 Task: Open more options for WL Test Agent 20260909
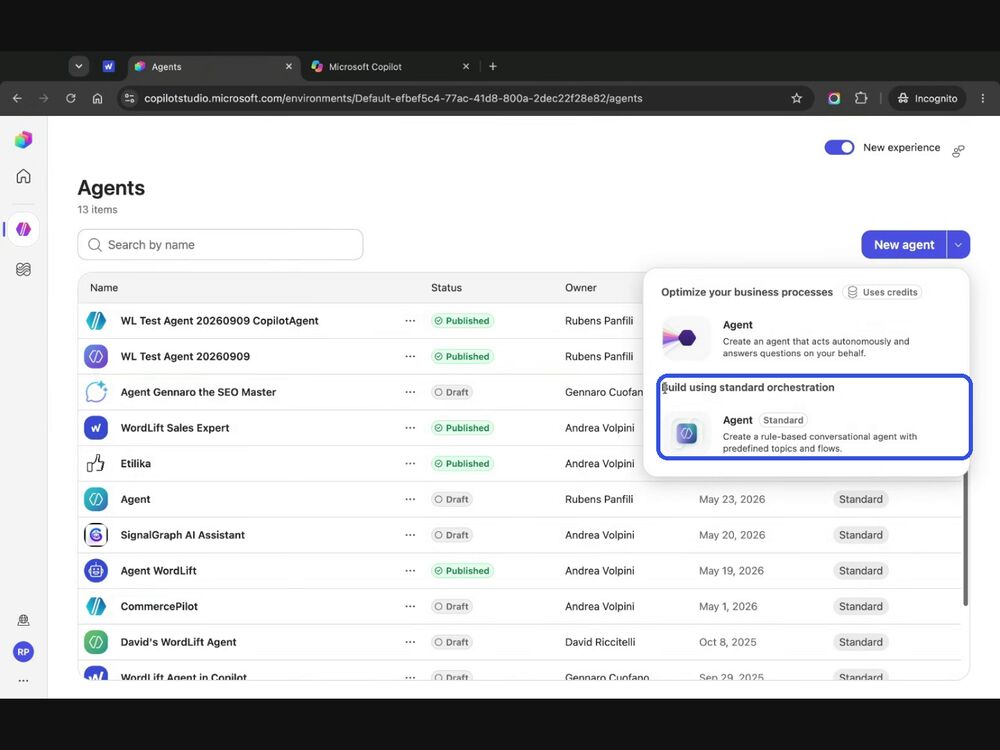point(410,357)
